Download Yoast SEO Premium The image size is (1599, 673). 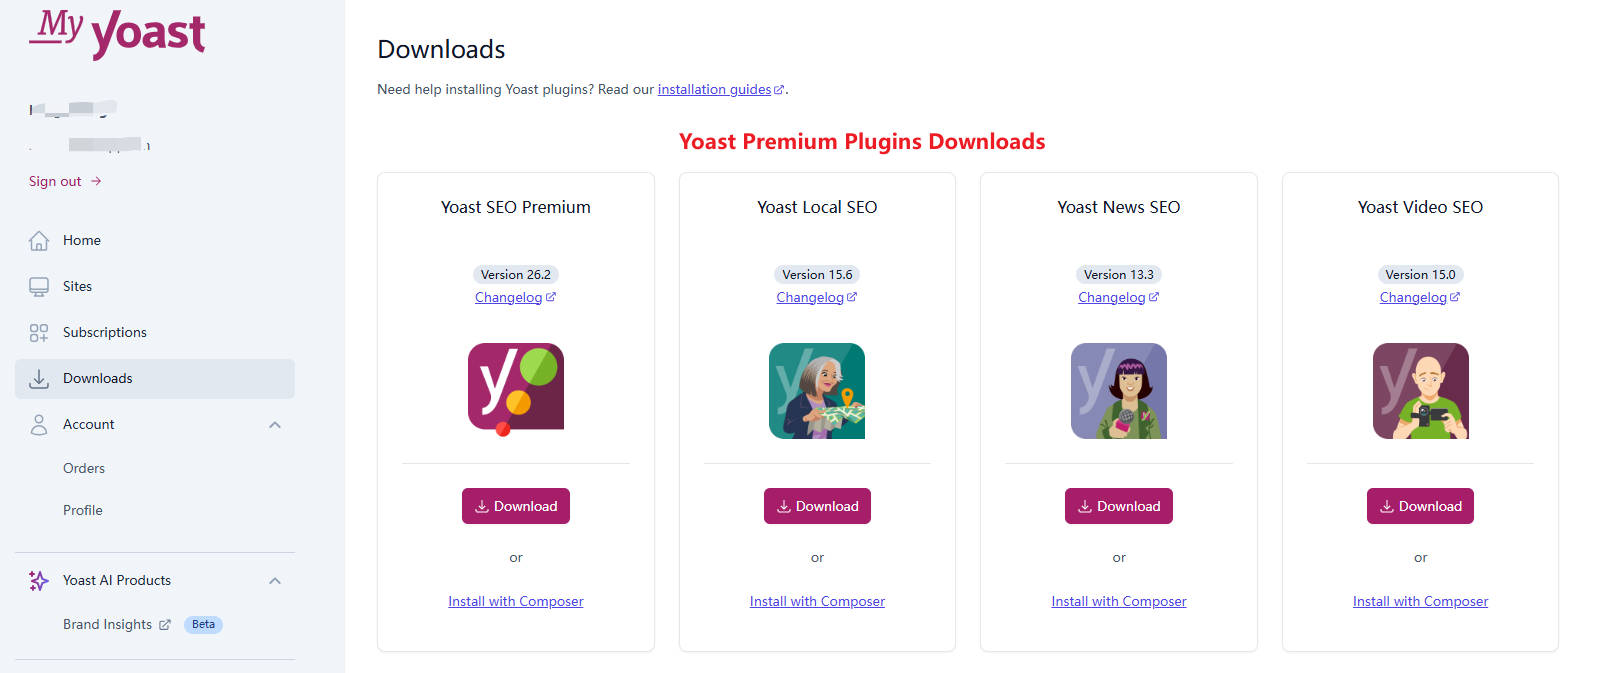515,506
